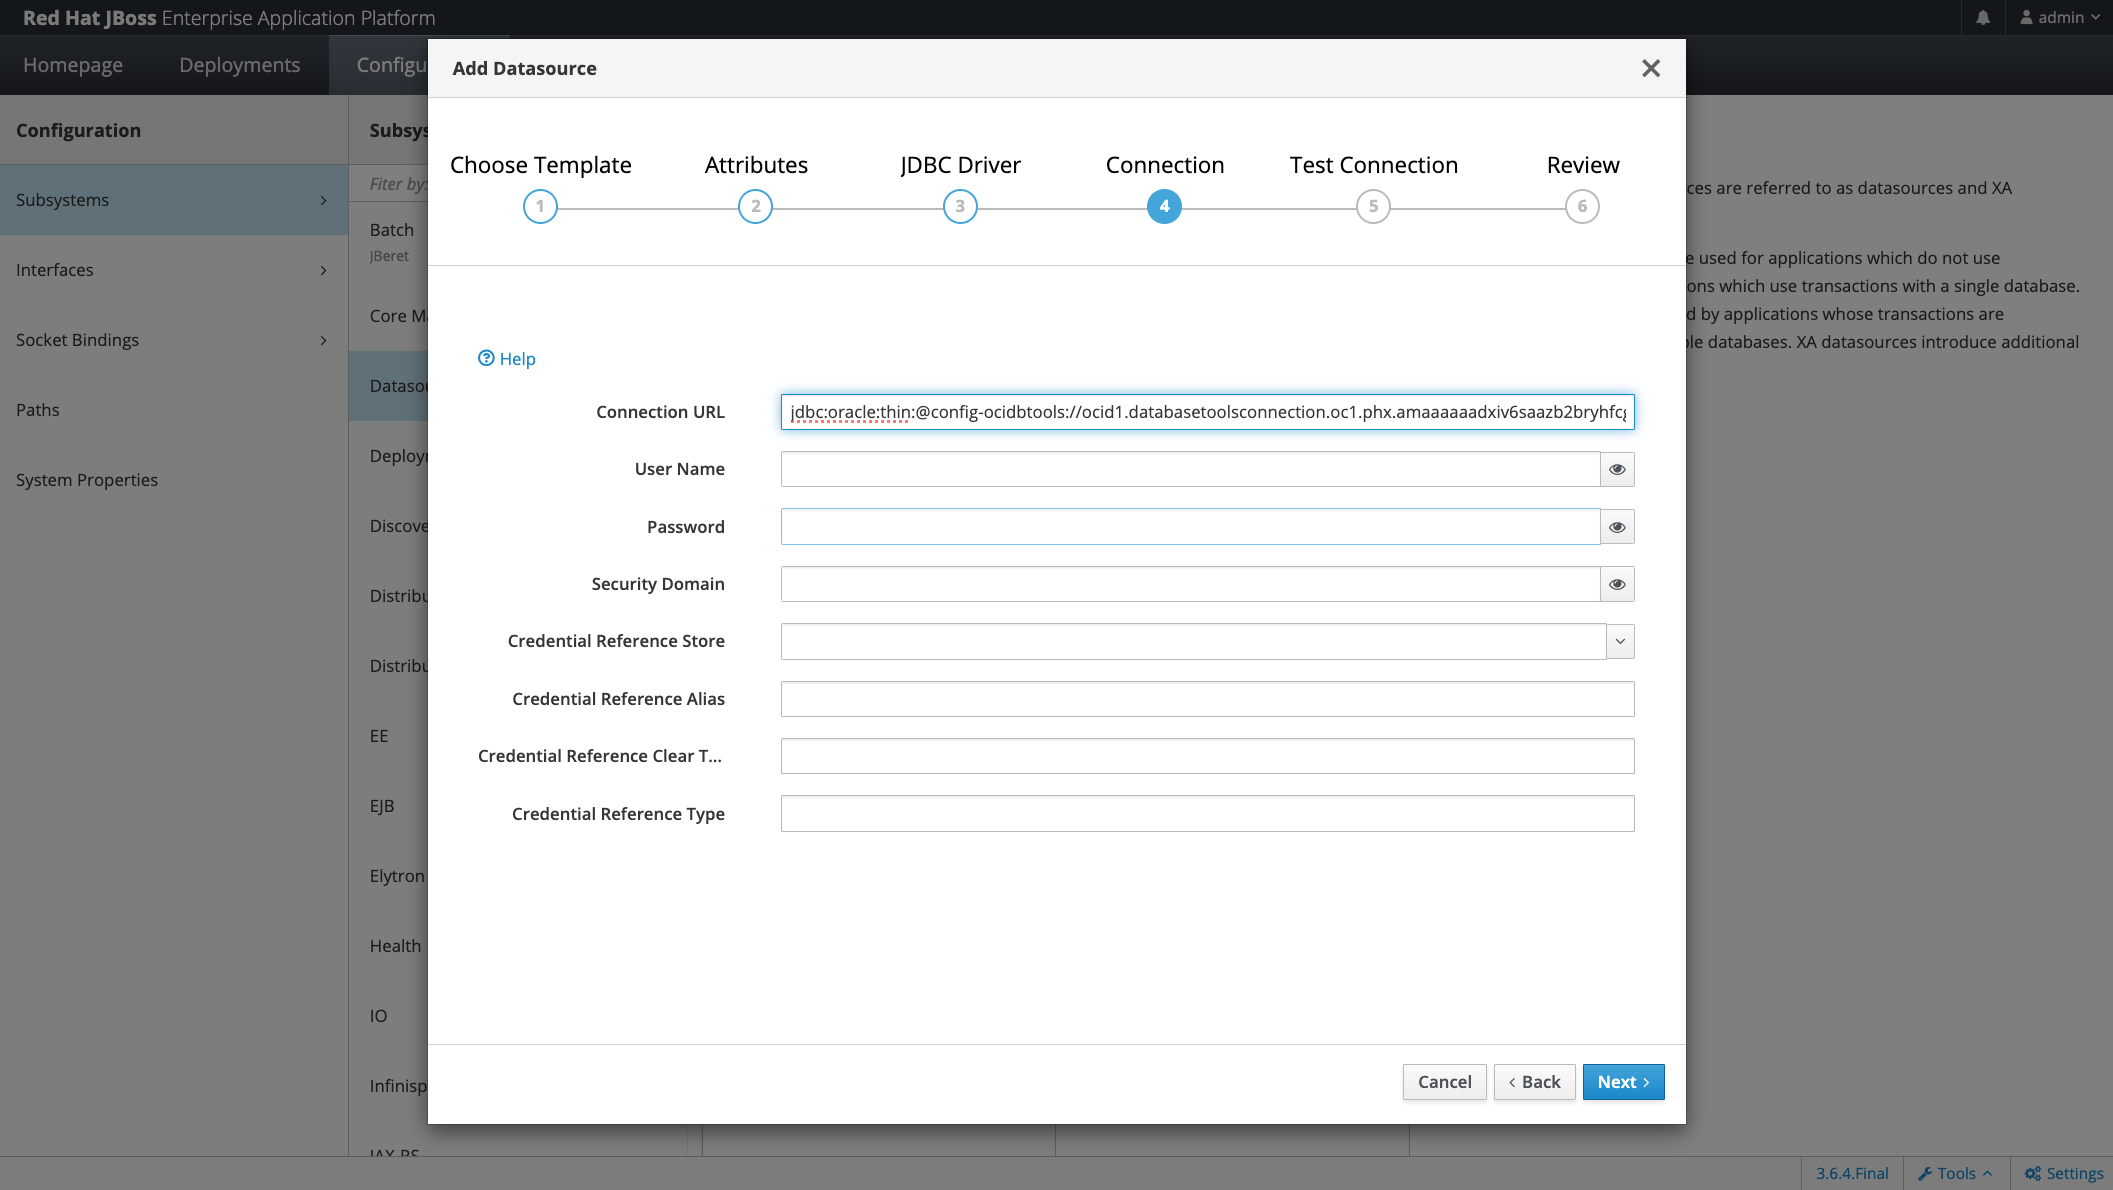
Task: Click the Help question mark icon
Action: point(486,358)
